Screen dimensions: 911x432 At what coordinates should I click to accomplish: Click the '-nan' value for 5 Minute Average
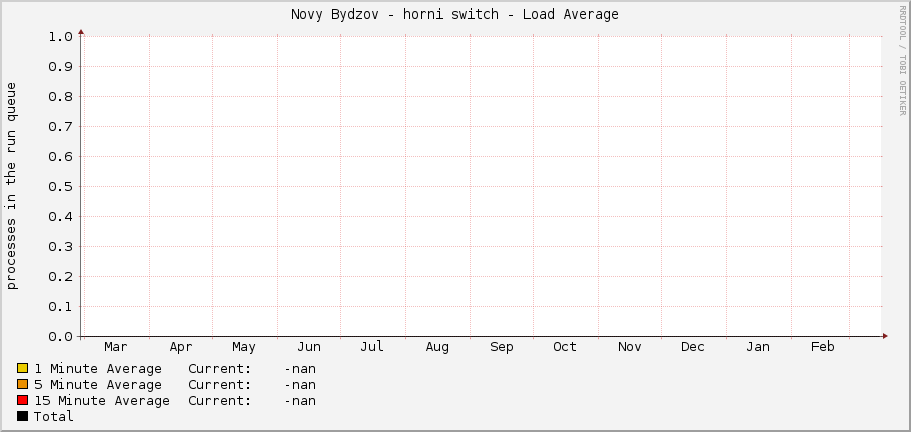click(300, 384)
